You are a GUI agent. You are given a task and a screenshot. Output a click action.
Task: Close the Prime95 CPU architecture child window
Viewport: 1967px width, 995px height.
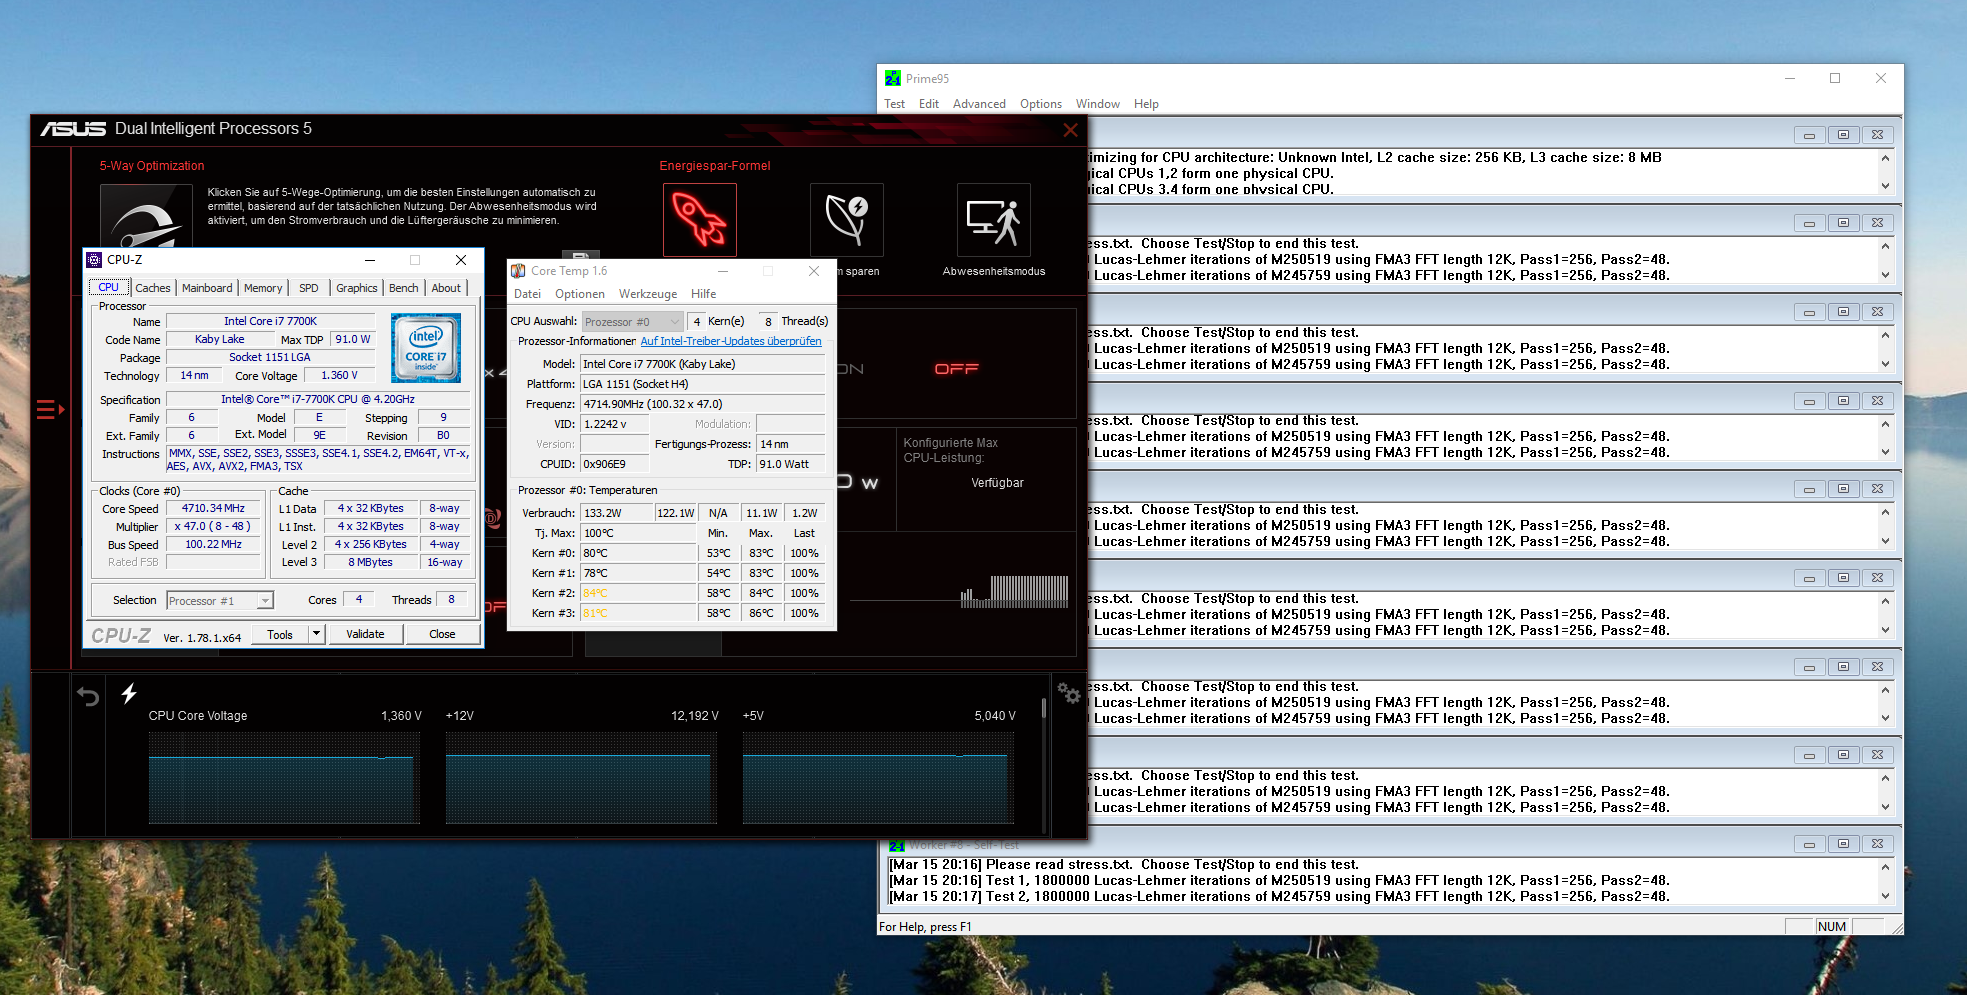click(x=1877, y=135)
